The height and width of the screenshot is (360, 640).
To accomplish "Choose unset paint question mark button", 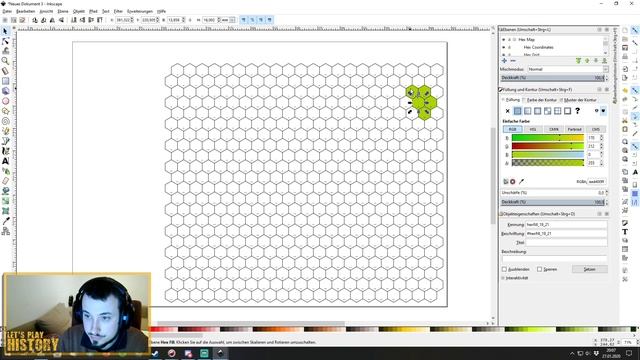I will point(578,111).
